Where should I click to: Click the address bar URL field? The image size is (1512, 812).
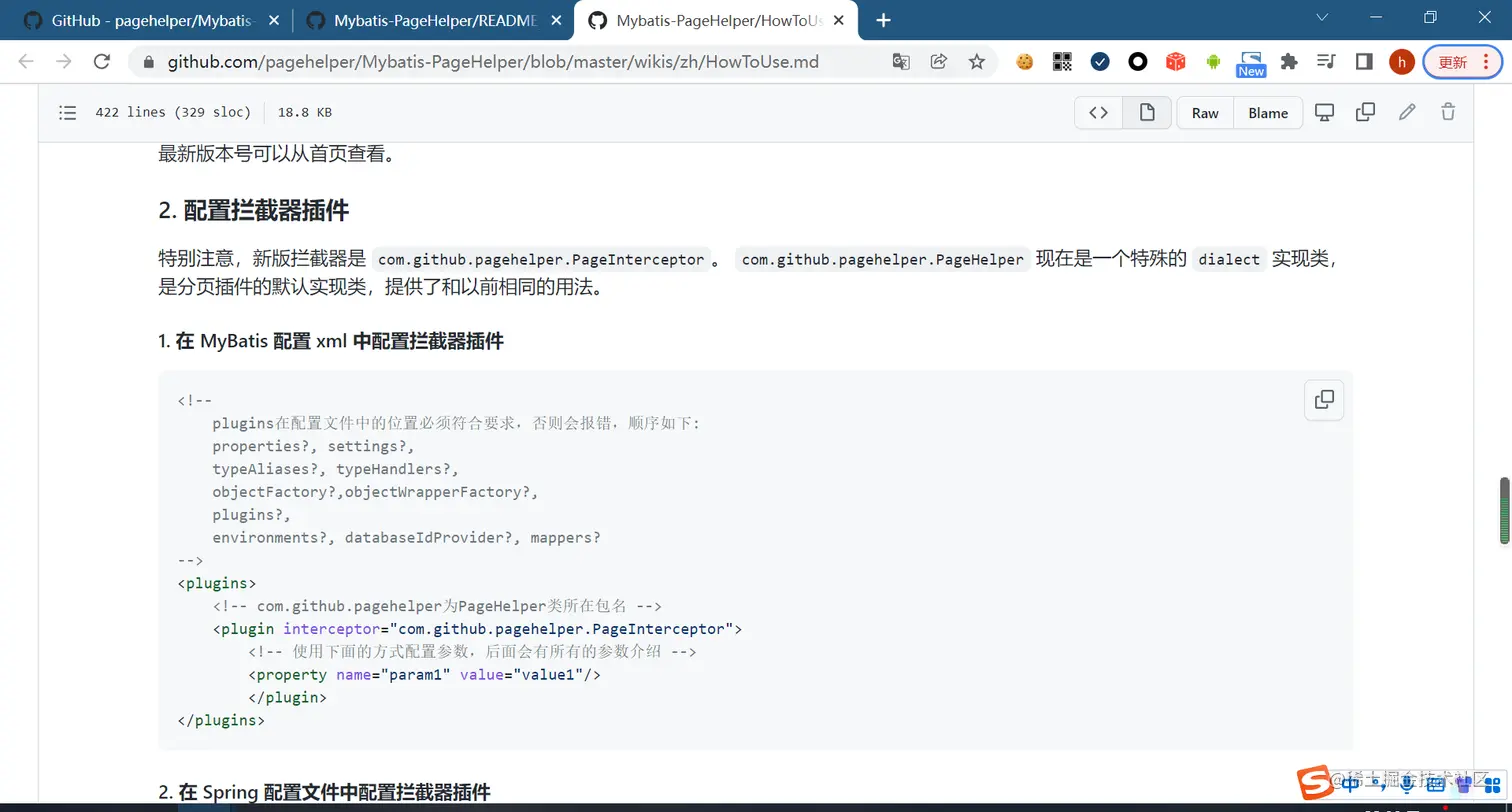click(493, 62)
